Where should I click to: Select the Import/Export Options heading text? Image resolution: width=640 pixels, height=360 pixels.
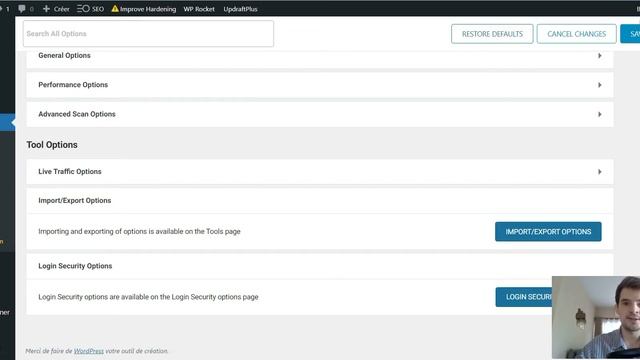[x=75, y=200]
